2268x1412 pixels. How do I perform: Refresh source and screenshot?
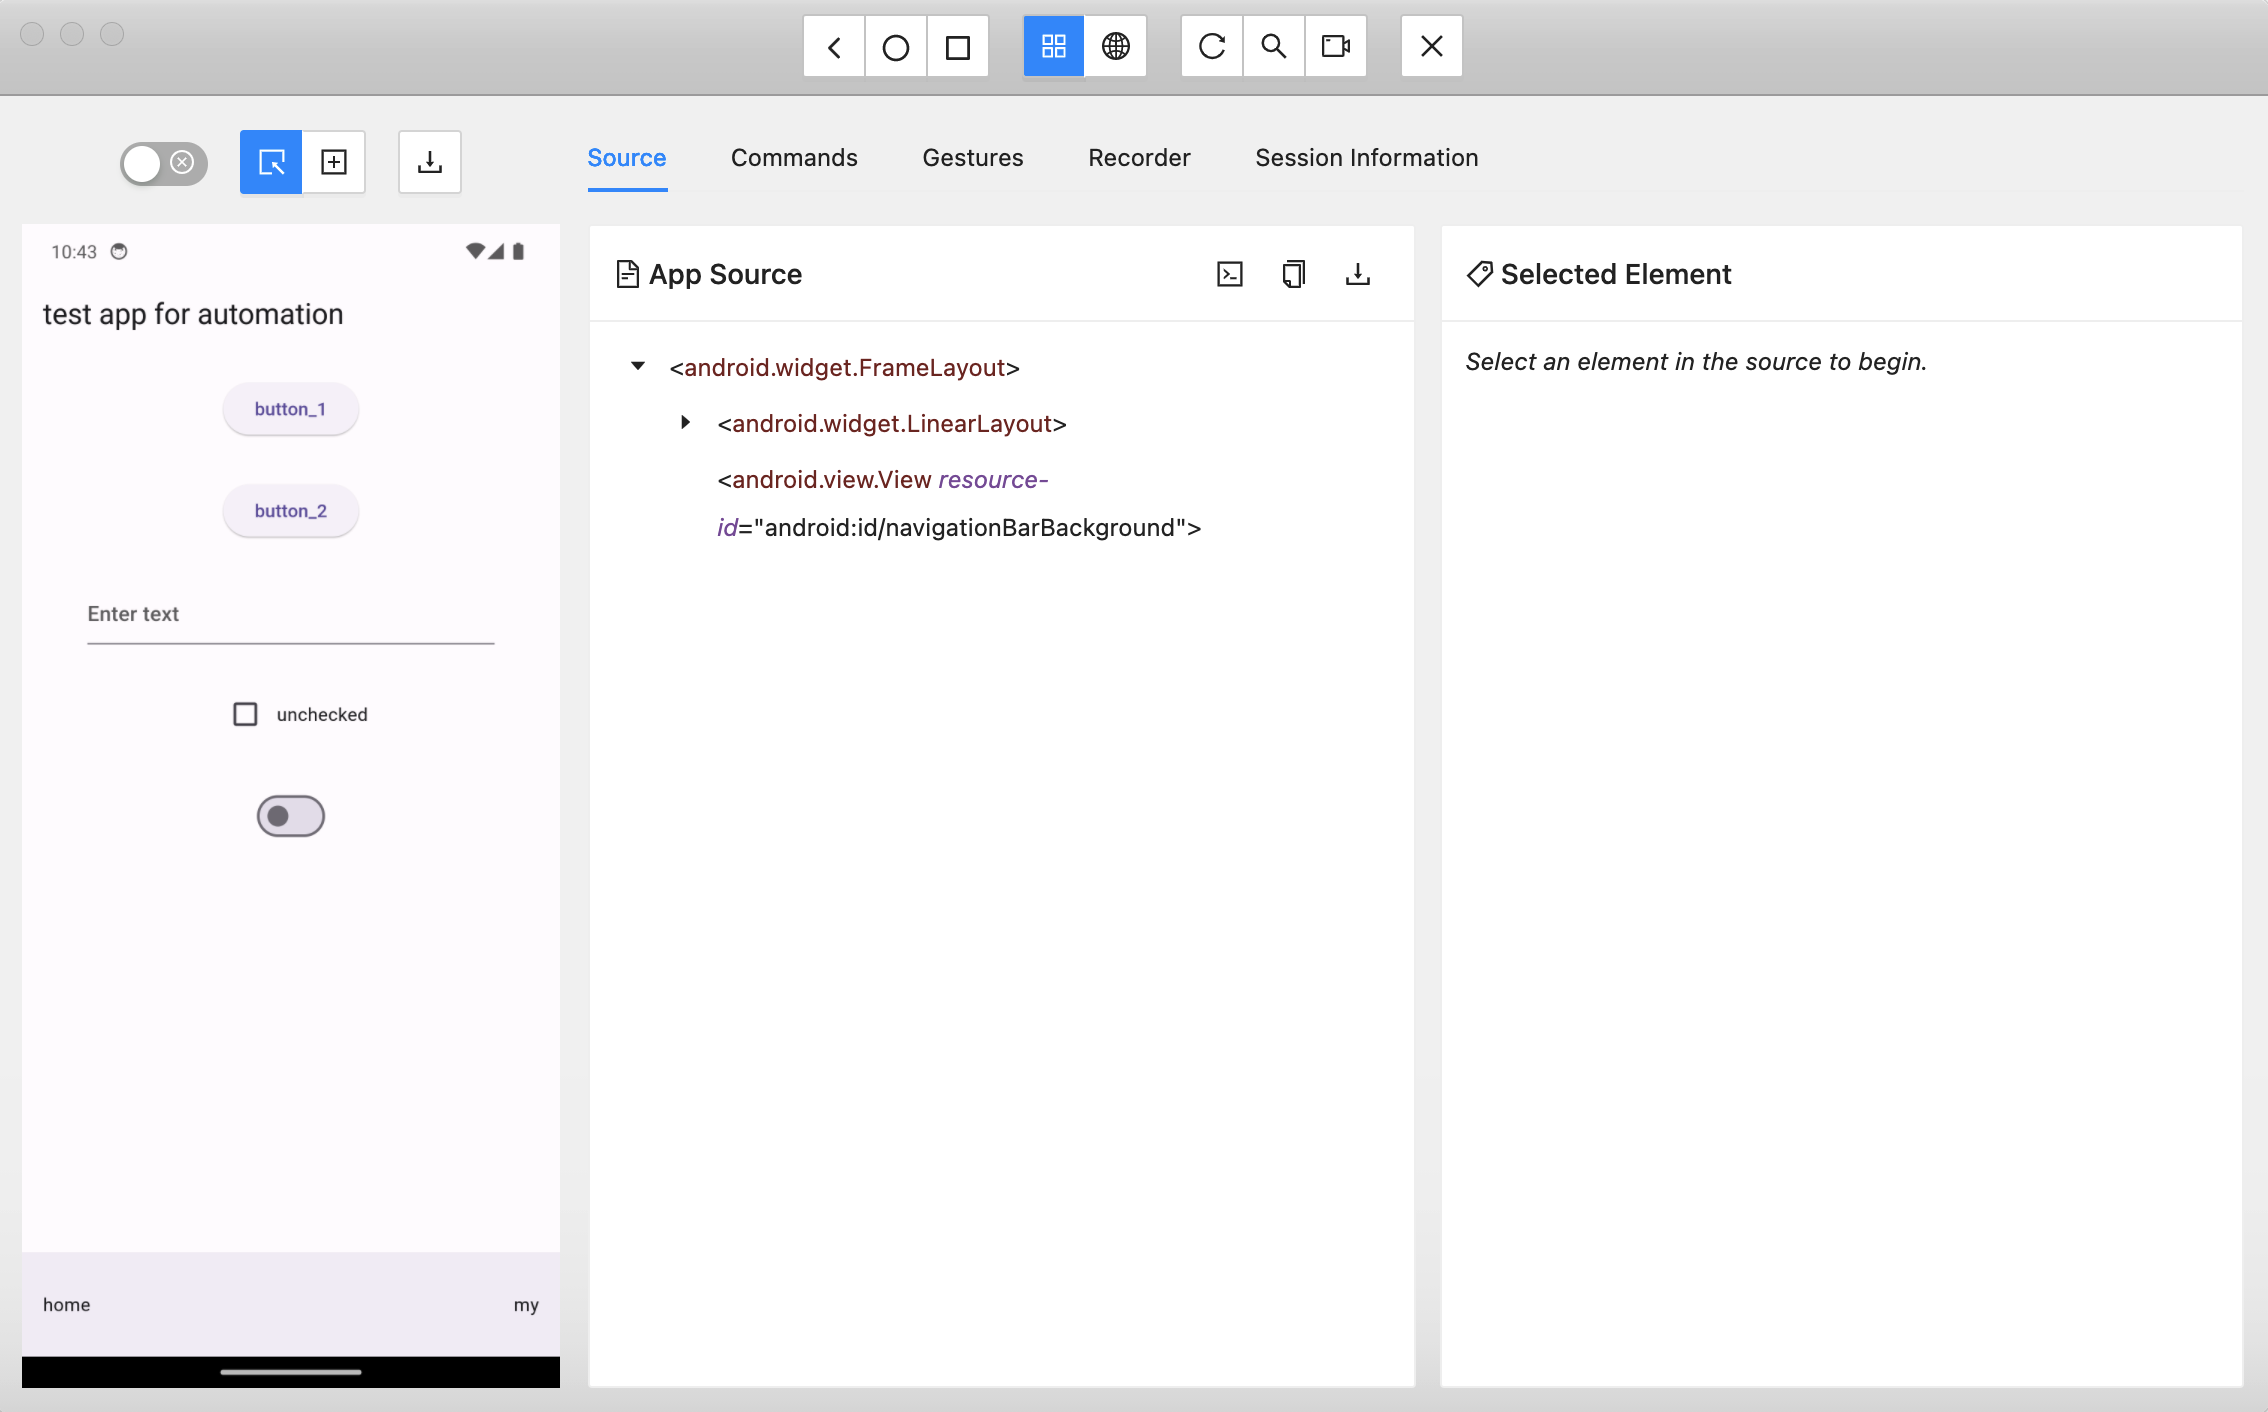click(1211, 46)
